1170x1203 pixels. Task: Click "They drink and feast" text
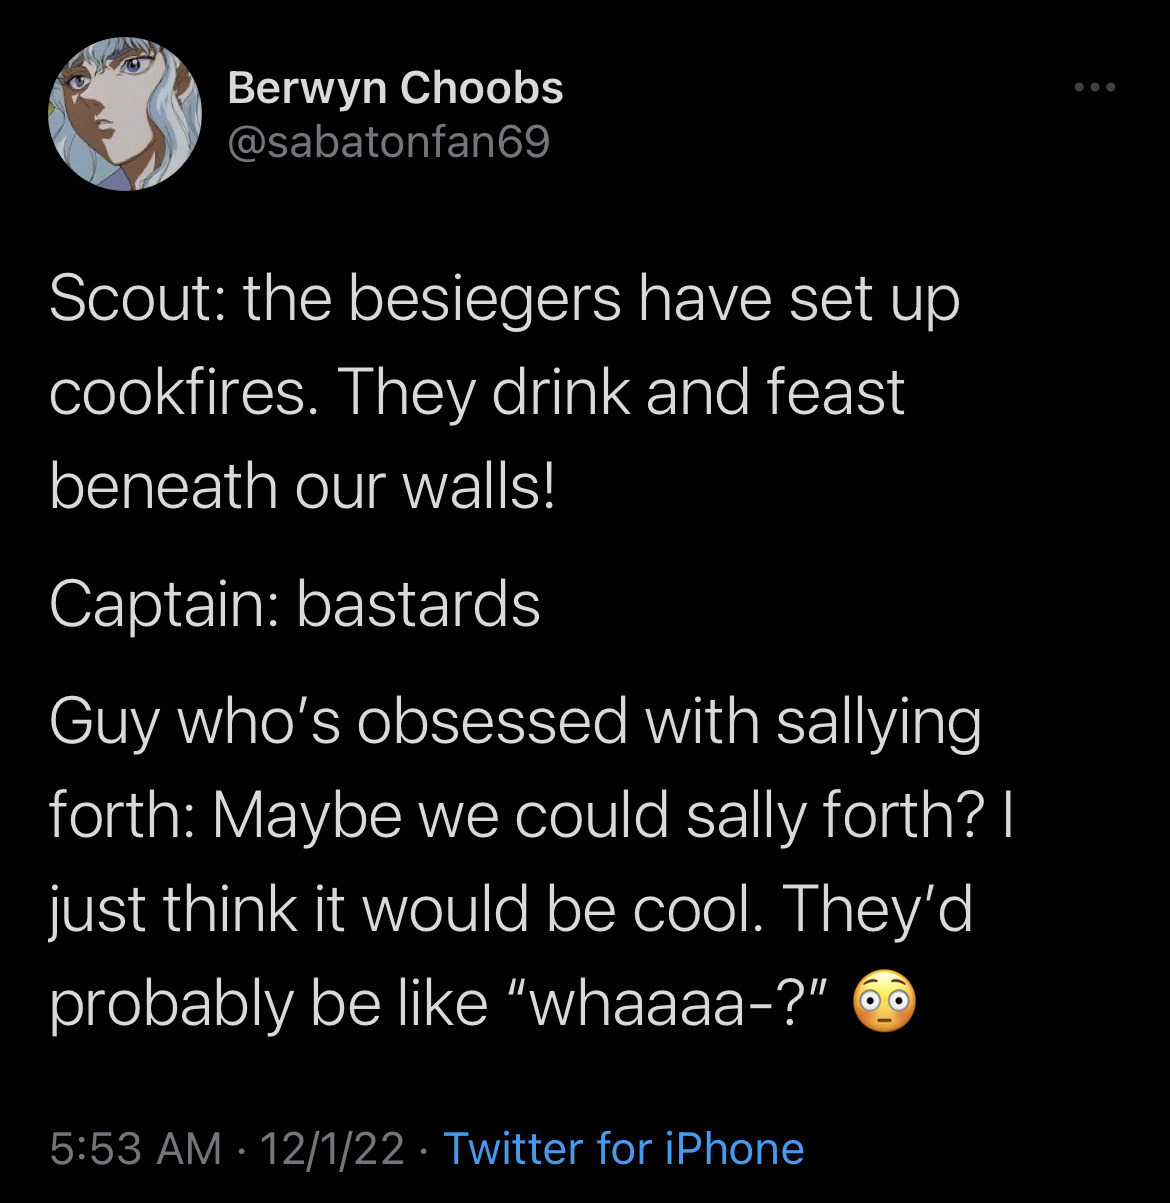tap(621, 391)
